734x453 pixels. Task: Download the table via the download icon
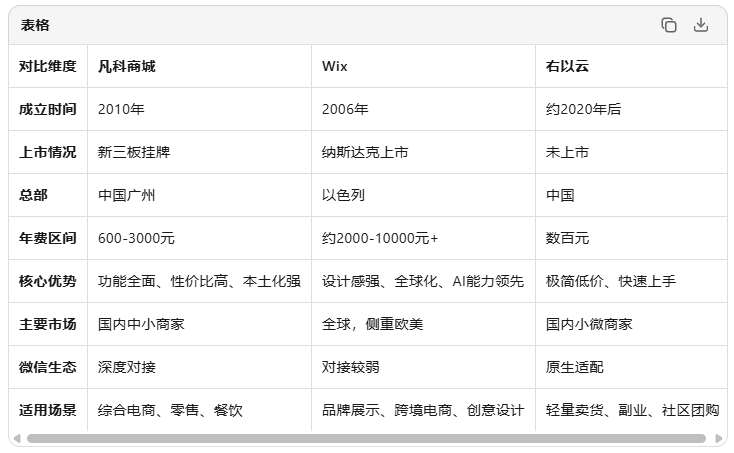click(x=700, y=25)
